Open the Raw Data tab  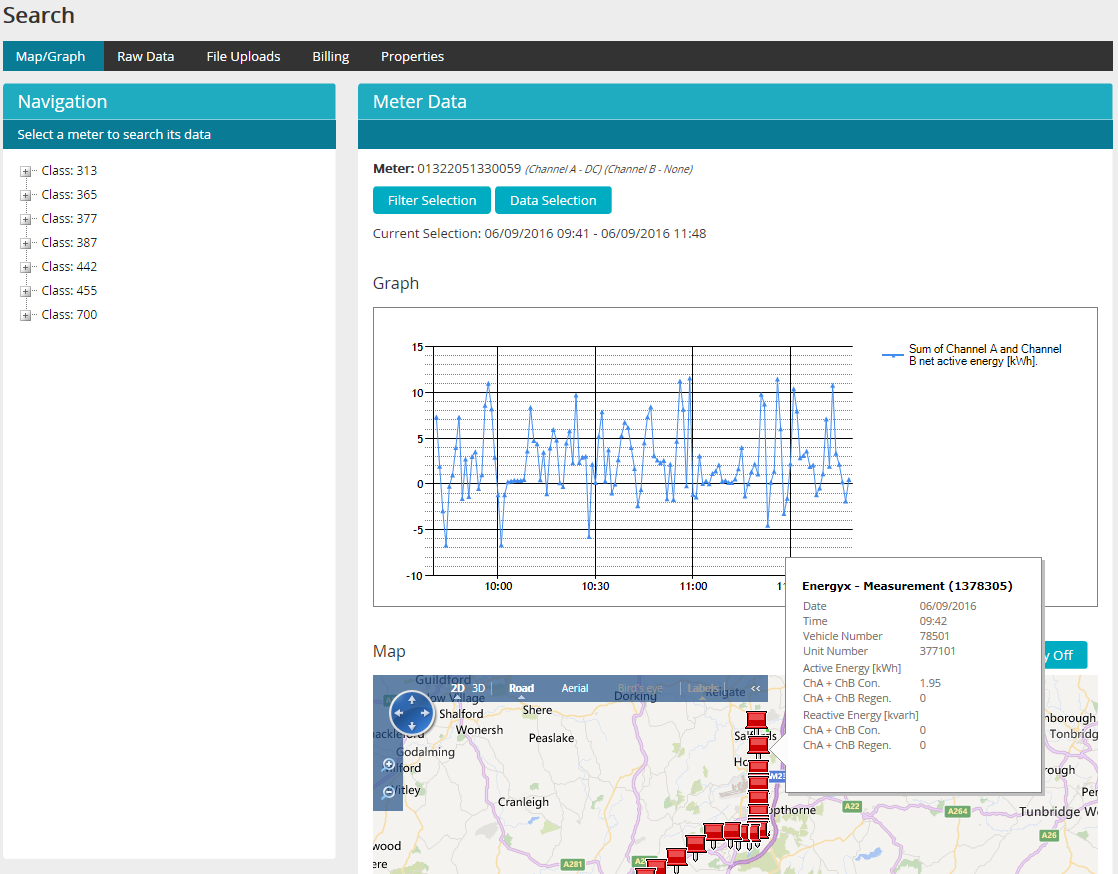click(145, 56)
